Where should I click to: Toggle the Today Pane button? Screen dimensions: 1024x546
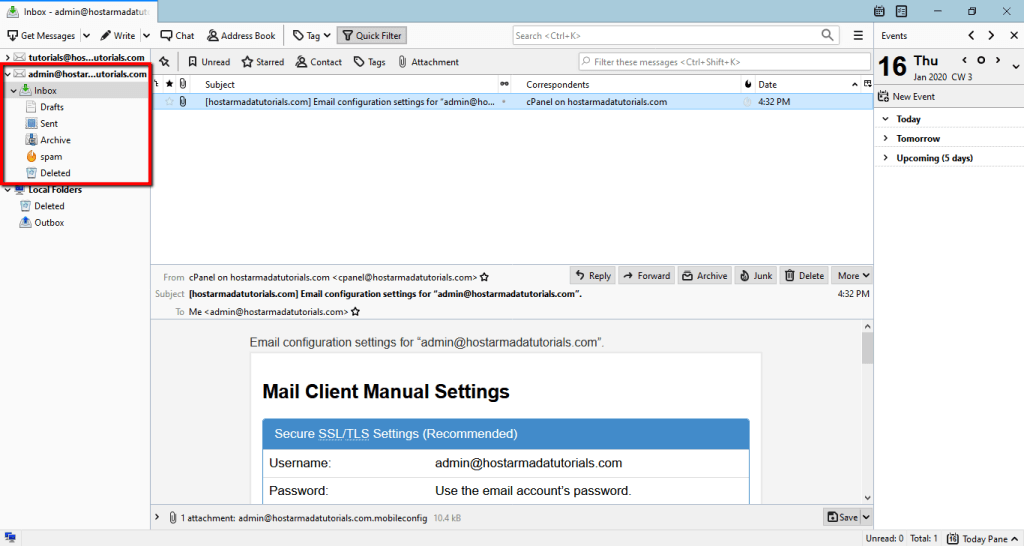point(982,539)
